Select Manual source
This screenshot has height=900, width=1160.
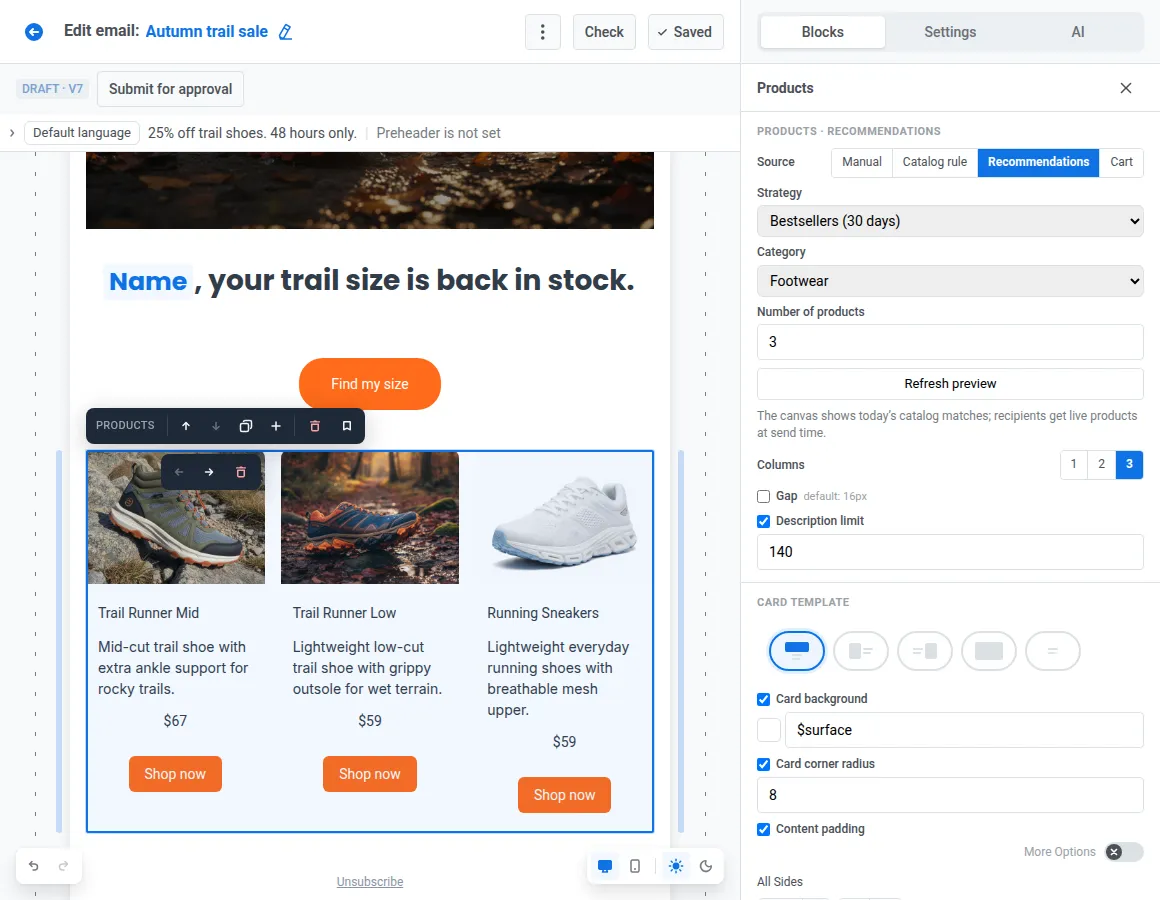[x=862, y=162]
